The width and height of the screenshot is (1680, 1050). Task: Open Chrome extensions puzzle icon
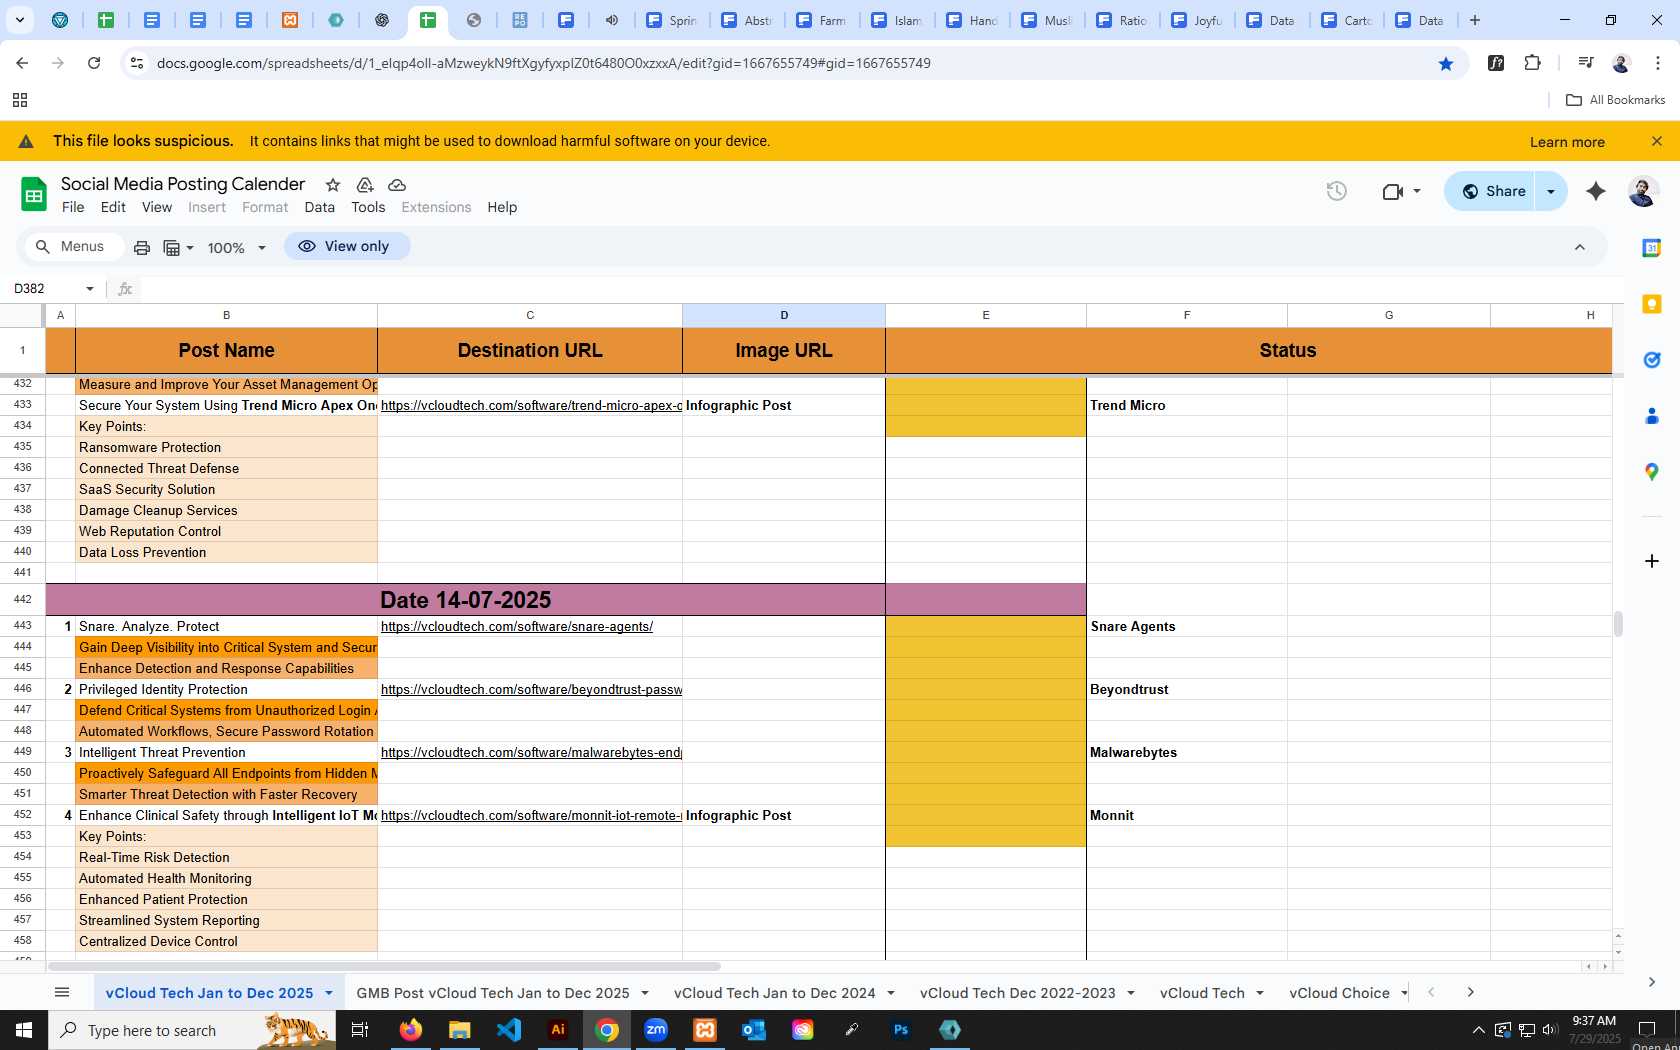(1532, 63)
